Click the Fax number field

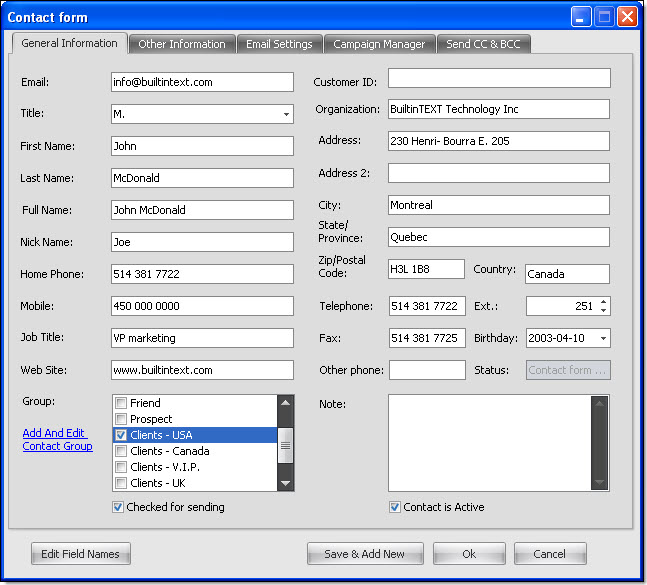coord(427,338)
